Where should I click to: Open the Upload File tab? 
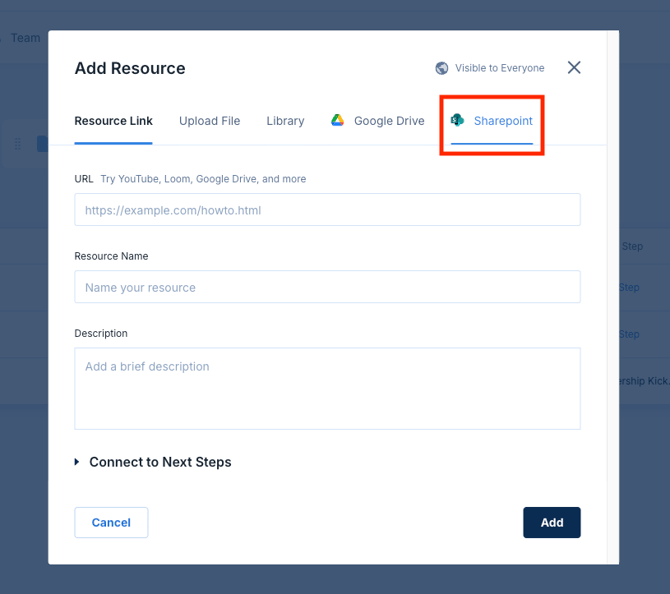(209, 121)
